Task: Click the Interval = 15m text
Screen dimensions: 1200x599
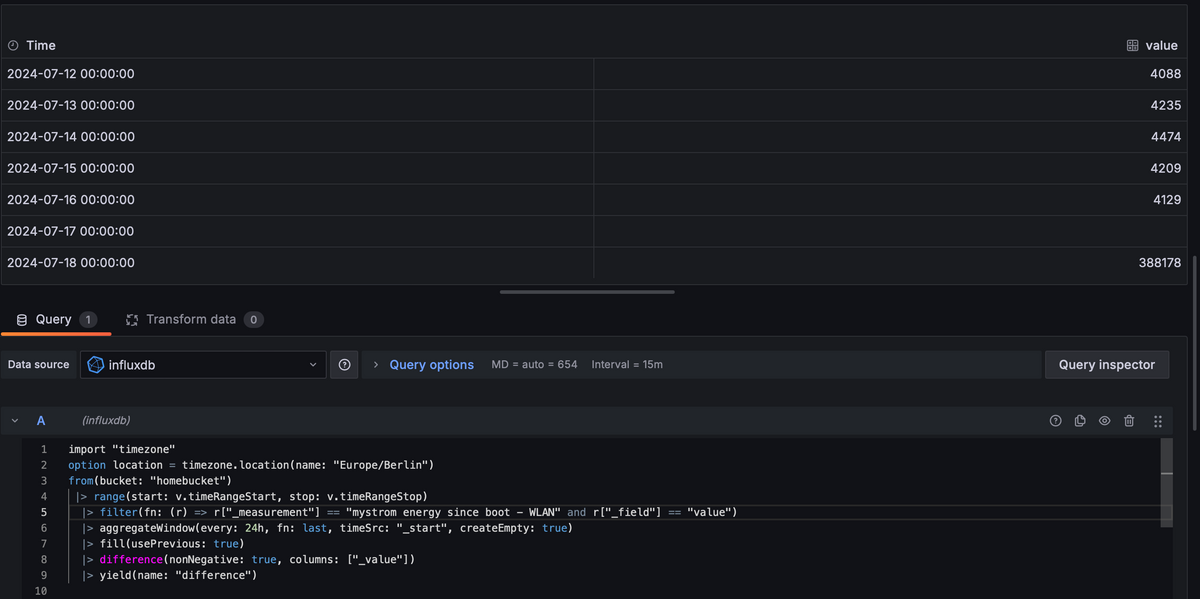Action: point(627,365)
